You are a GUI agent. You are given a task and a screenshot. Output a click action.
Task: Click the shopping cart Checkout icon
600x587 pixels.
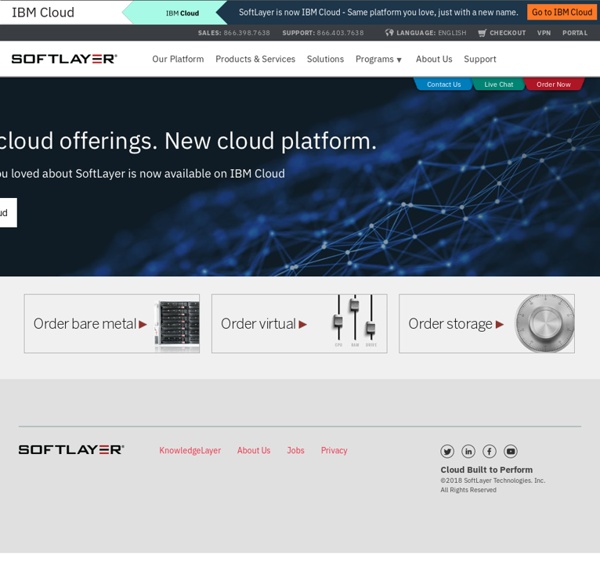click(x=482, y=33)
